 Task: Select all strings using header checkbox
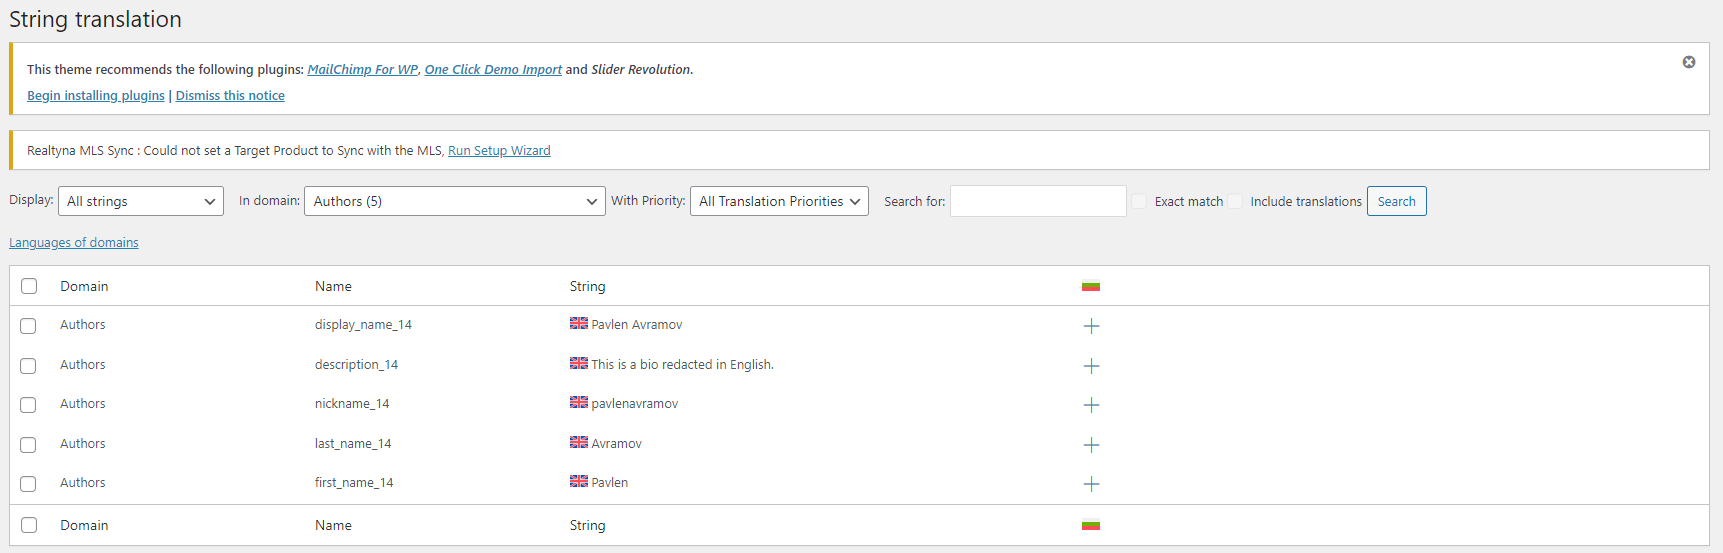(x=29, y=286)
